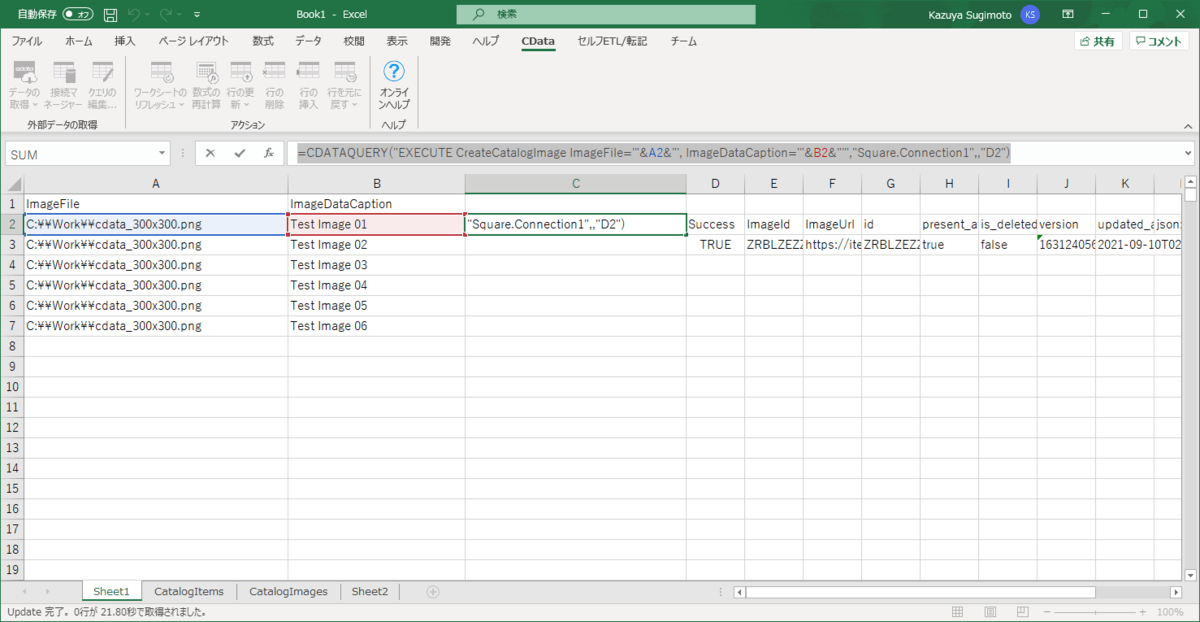Open the データ (Data) ribbon tab
This screenshot has width=1200, height=622.
pyautogui.click(x=308, y=41)
